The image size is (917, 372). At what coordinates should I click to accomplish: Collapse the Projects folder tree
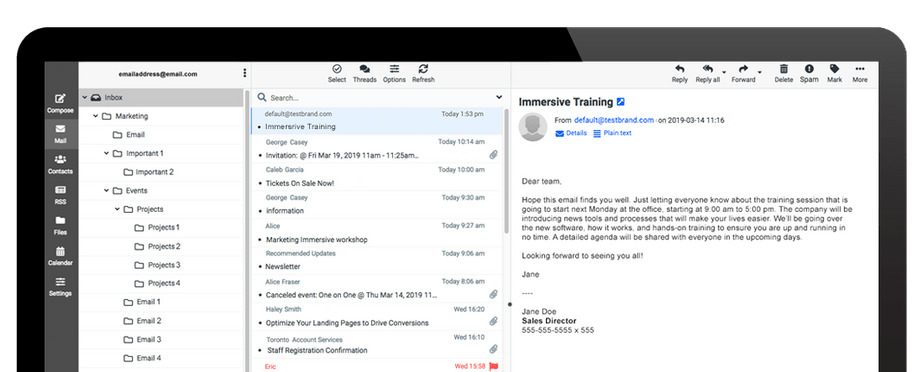(117, 209)
